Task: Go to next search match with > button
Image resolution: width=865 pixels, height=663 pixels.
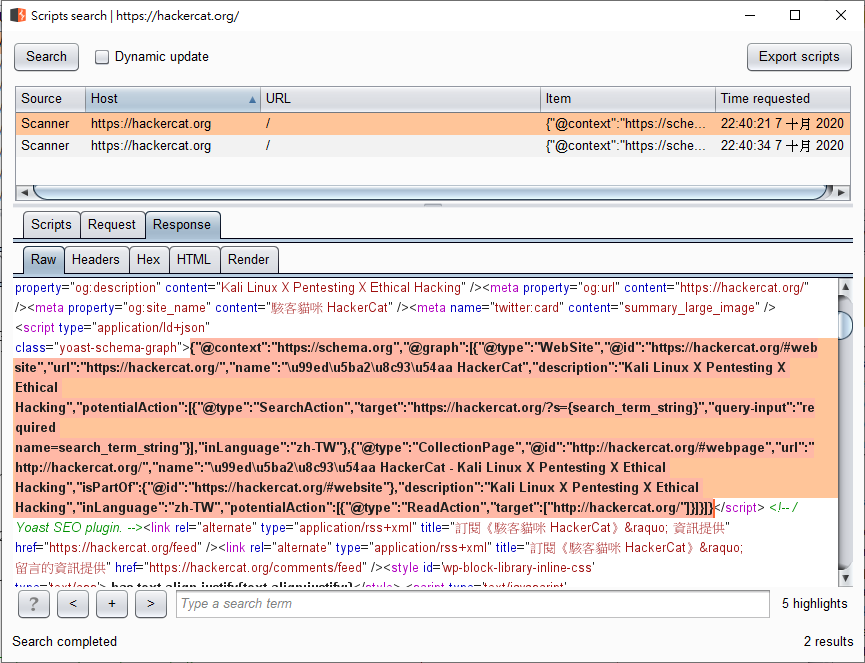Action: tap(151, 604)
